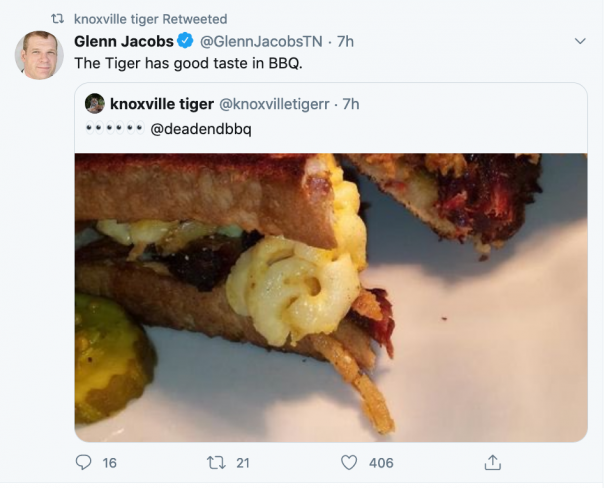Click the @knoxvilletigerr handle
Image resolution: width=604 pixels, height=488 pixels.
tap(274, 104)
